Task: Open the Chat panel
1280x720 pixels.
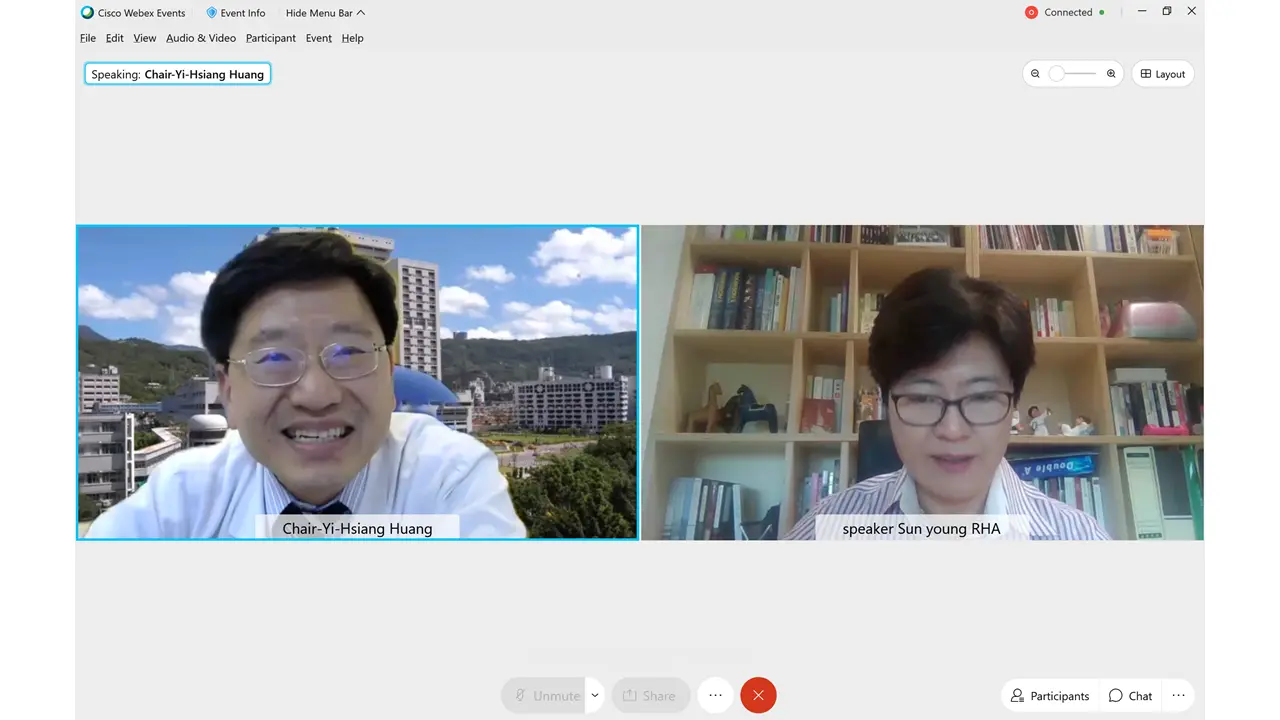Action: tap(1130, 695)
